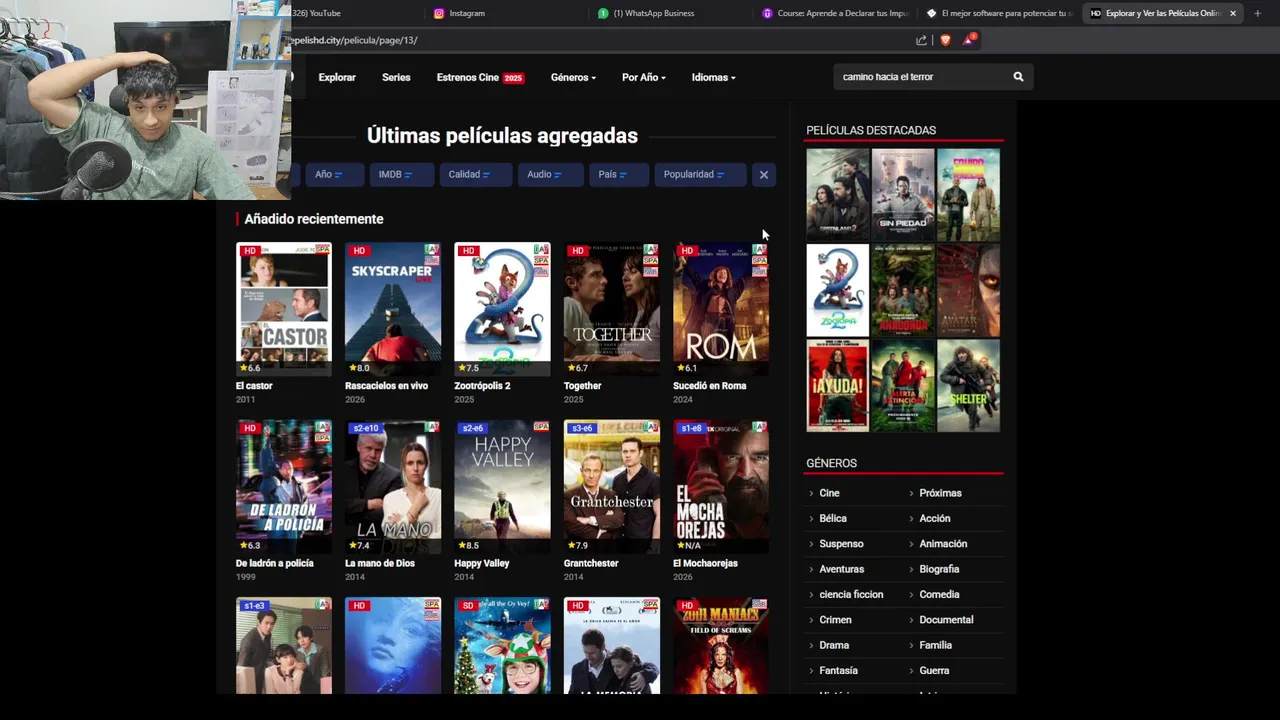Select the Próximas genre link
1280x720 pixels.
[x=940, y=493]
